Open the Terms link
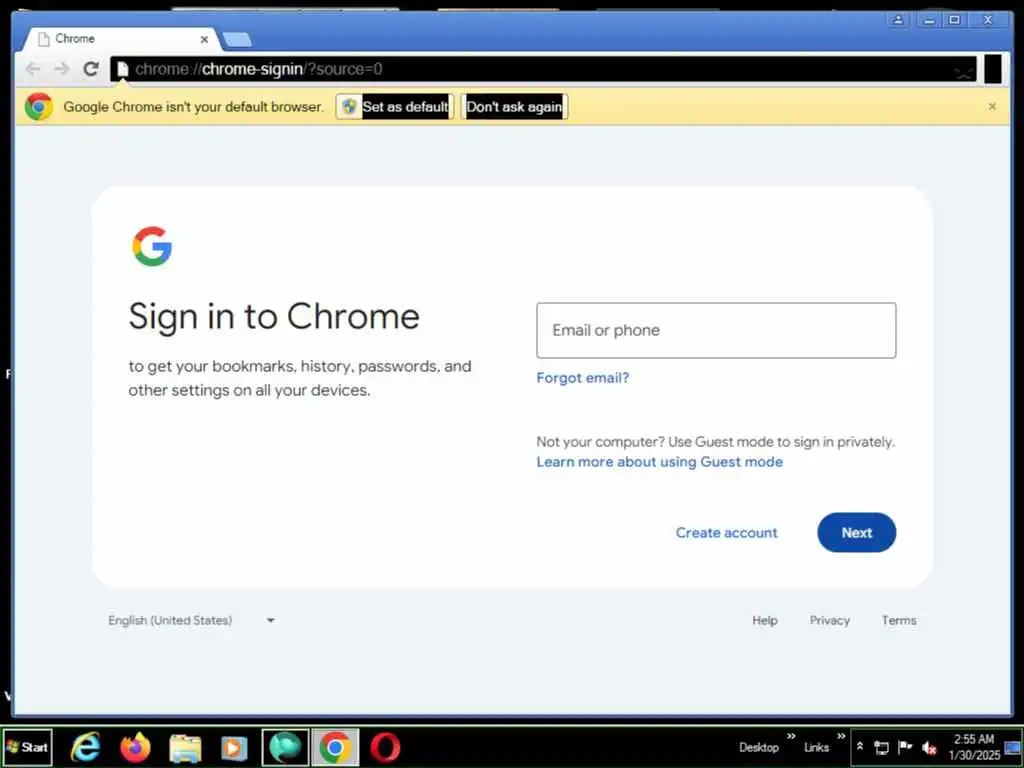 pyautogui.click(x=899, y=620)
